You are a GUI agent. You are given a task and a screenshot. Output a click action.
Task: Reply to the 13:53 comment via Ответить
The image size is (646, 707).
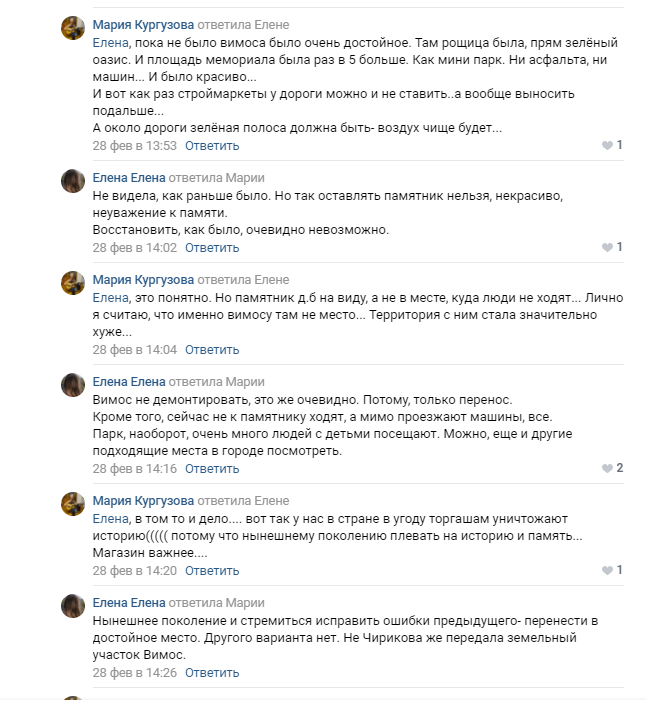coord(212,146)
